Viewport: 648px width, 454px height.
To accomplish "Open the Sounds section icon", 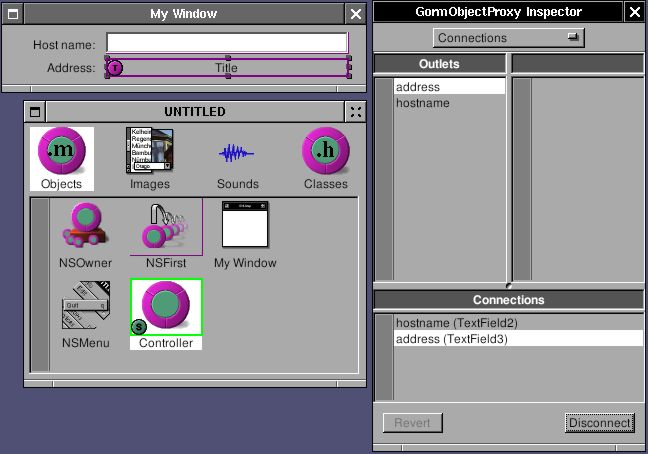I will coord(237,153).
